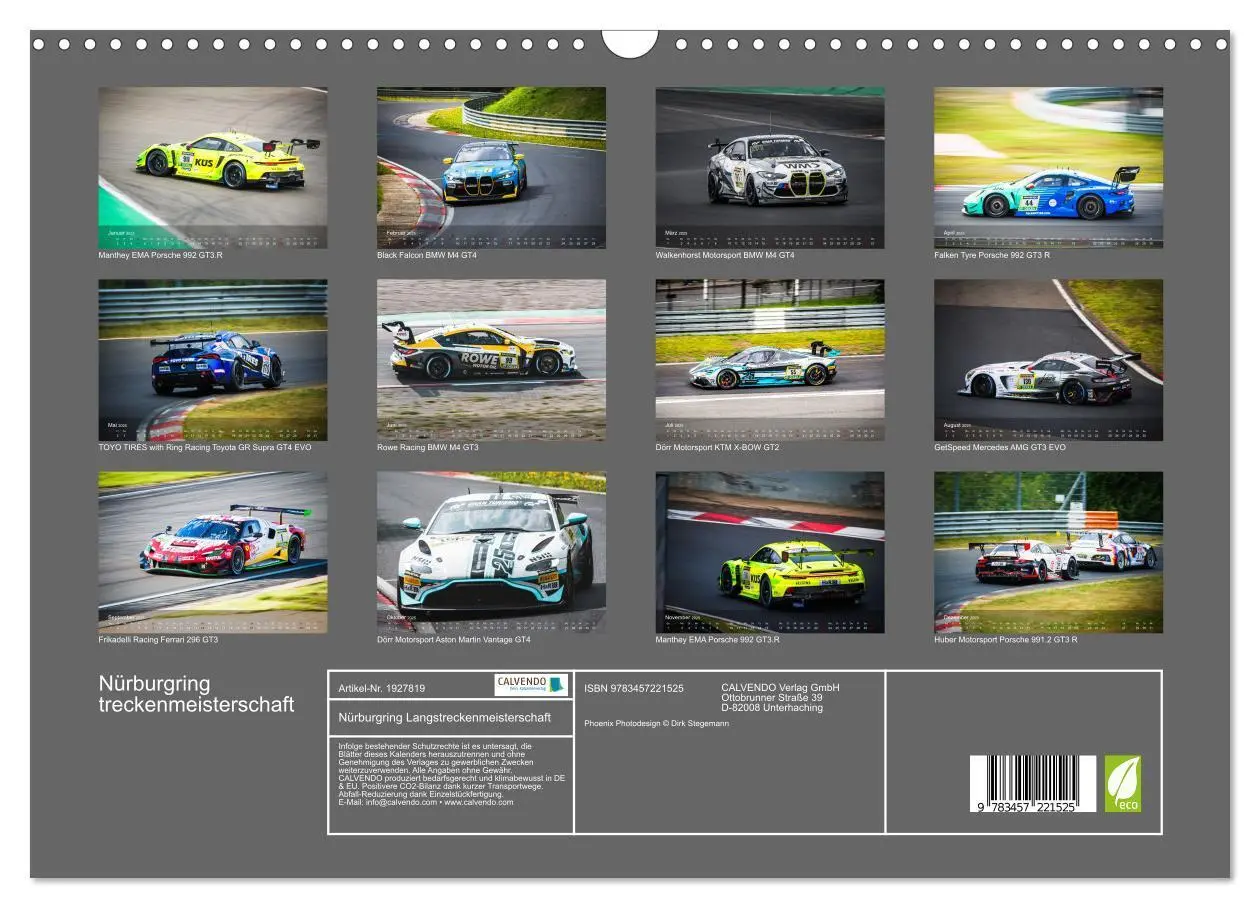This screenshot has height=908, width=1260.
Task: Click the green eco leaf icon
Action: (1122, 783)
